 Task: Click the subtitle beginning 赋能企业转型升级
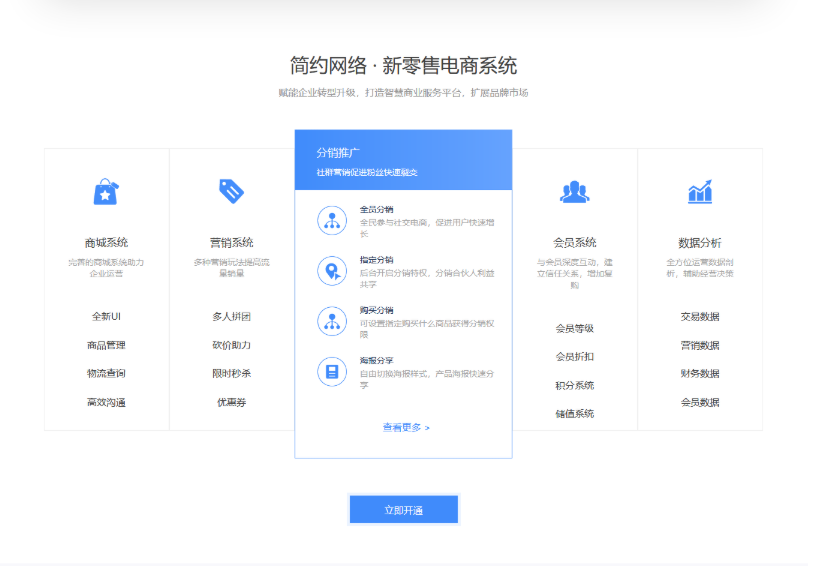(x=403, y=93)
